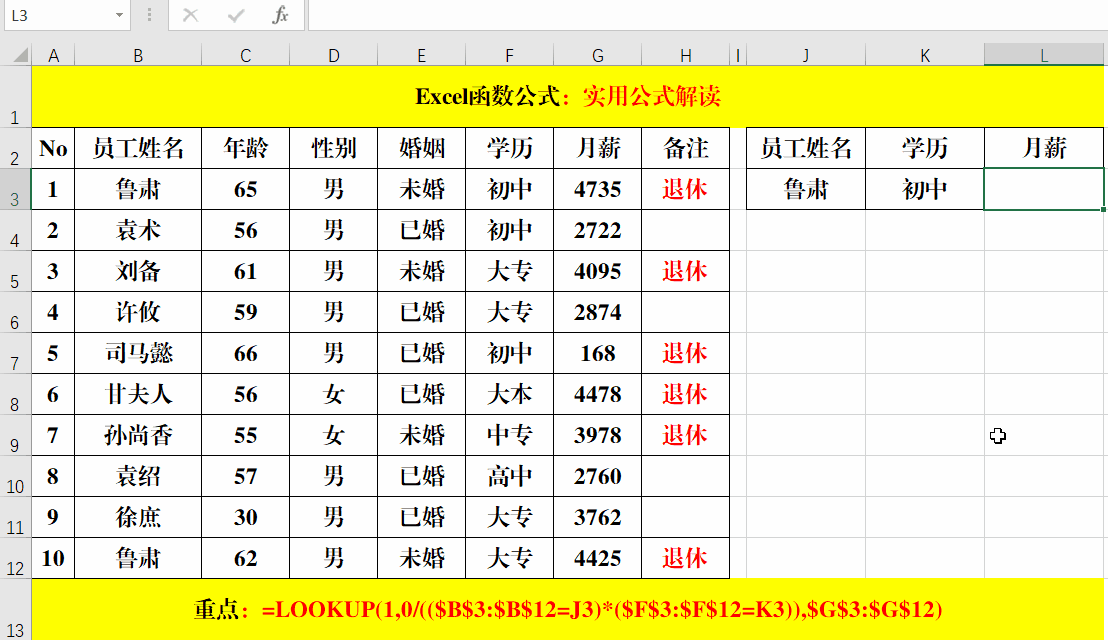Image resolution: width=1108 pixels, height=640 pixels.
Task: Select column F header
Action: 509,56
